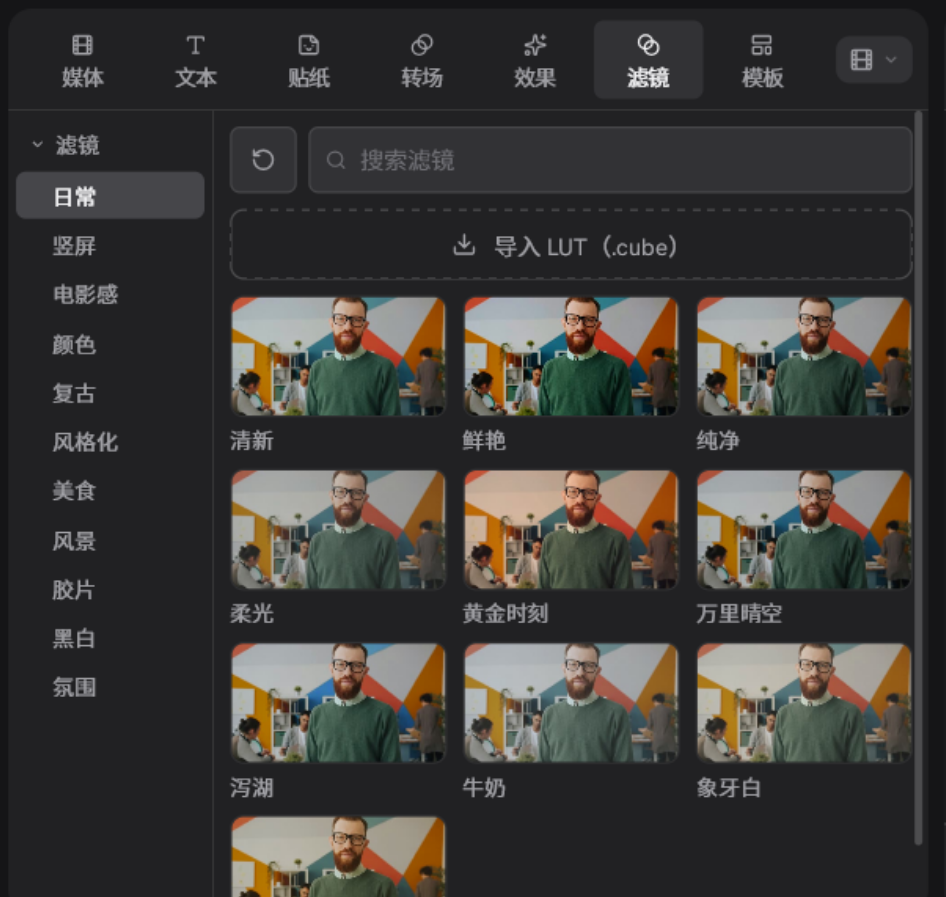Click the 万里晴空 filter name label
The width and height of the screenshot is (946, 897).
point(739,613)
